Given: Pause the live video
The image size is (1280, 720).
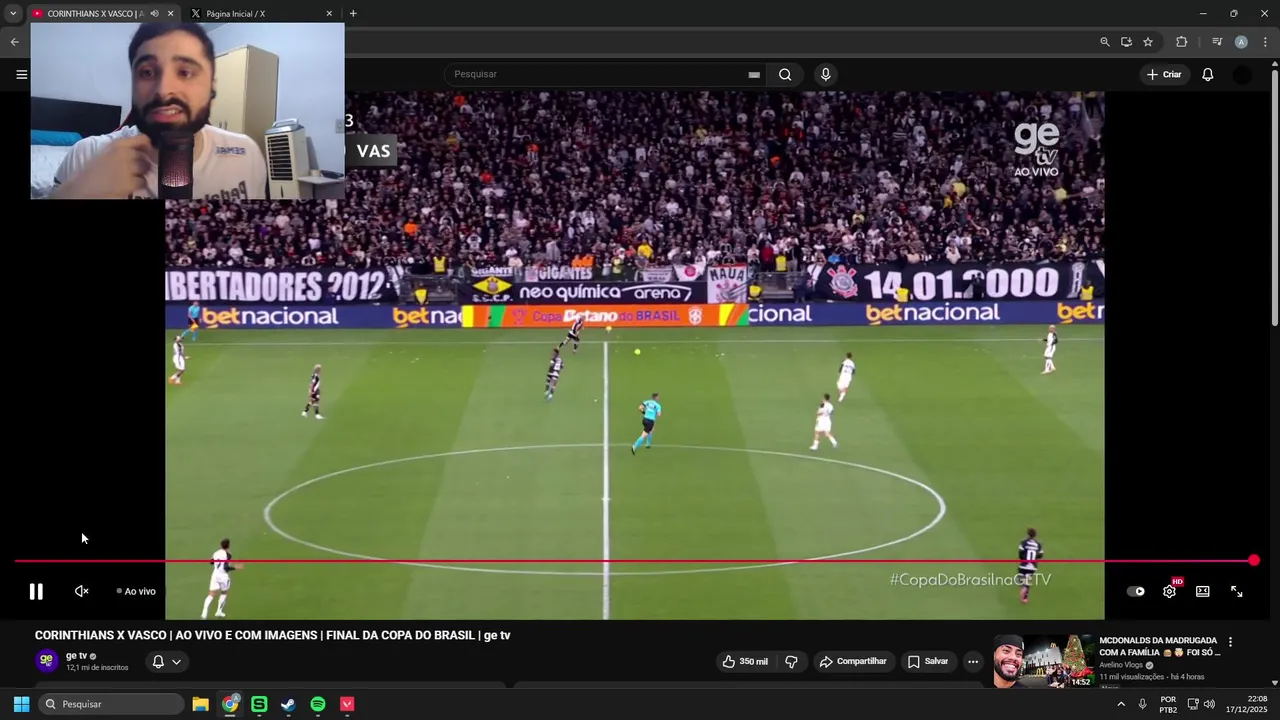Looking at the screenshot, I should [x=36, y=591].
